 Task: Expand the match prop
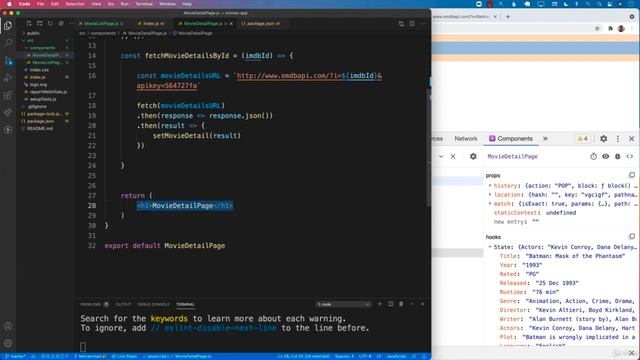490,204
